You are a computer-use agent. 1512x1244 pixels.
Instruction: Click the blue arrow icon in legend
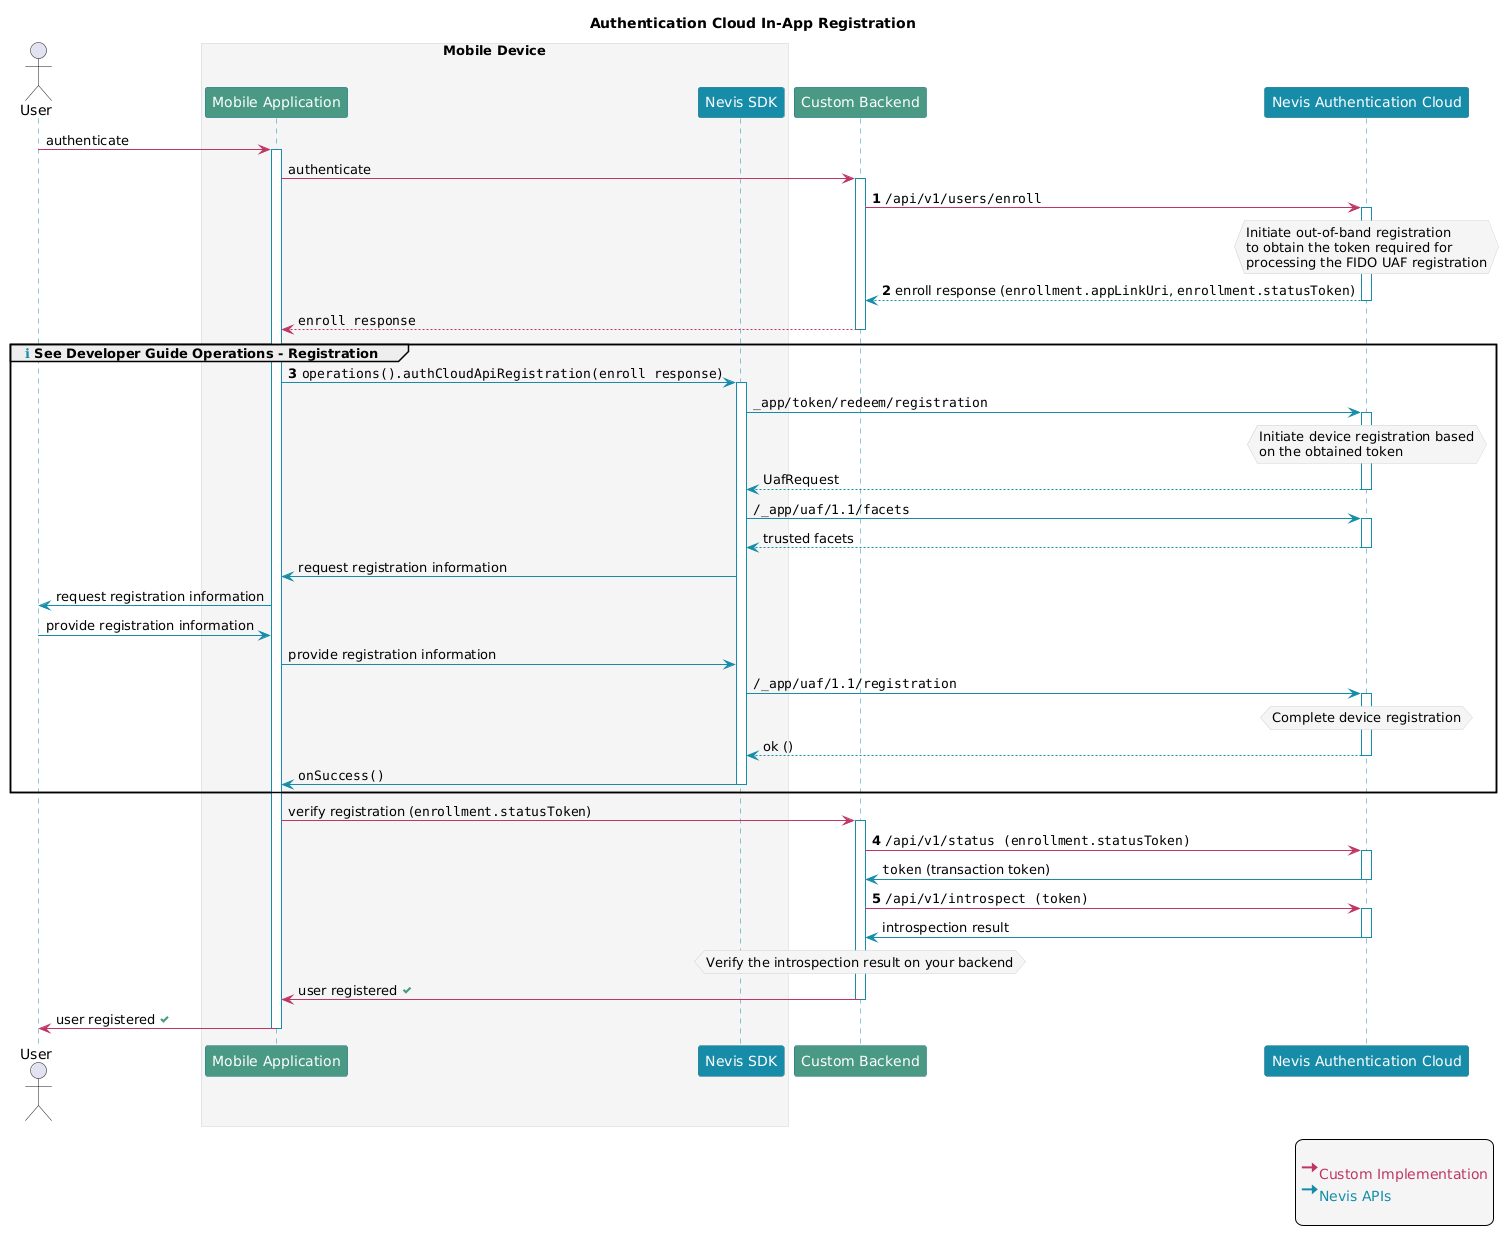(x=1309, y=1190)
